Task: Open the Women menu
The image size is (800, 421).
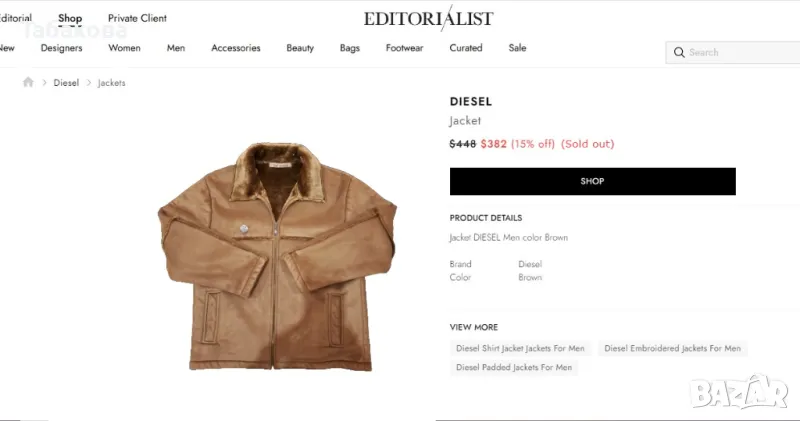Action: [x=124, y=48]
